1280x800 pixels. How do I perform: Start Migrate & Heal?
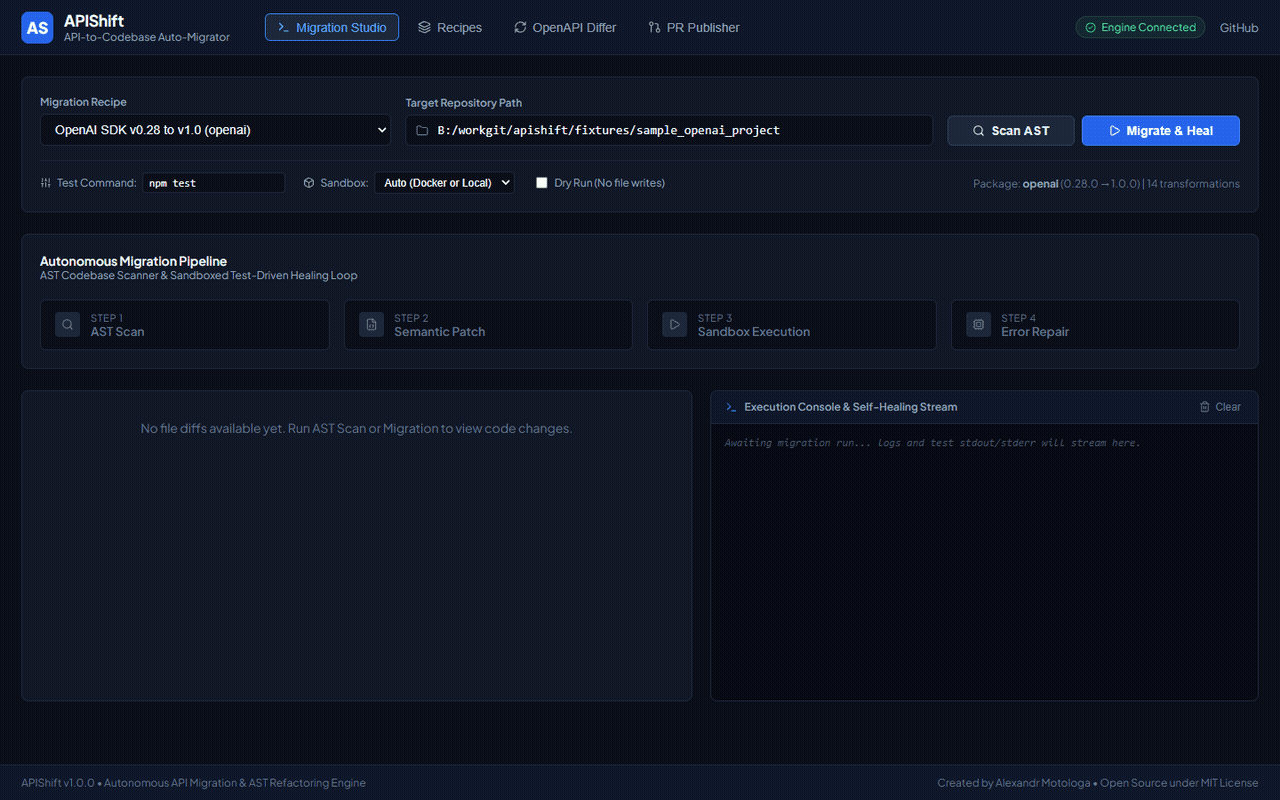[x=1160, y=130]
